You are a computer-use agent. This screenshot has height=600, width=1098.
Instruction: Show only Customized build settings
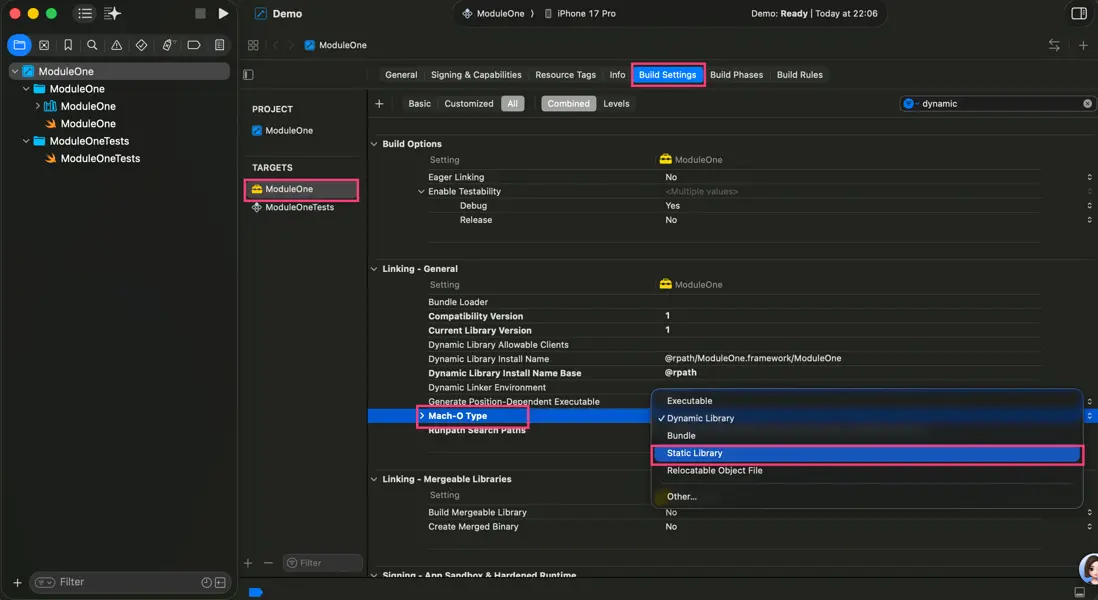point(468,104)
